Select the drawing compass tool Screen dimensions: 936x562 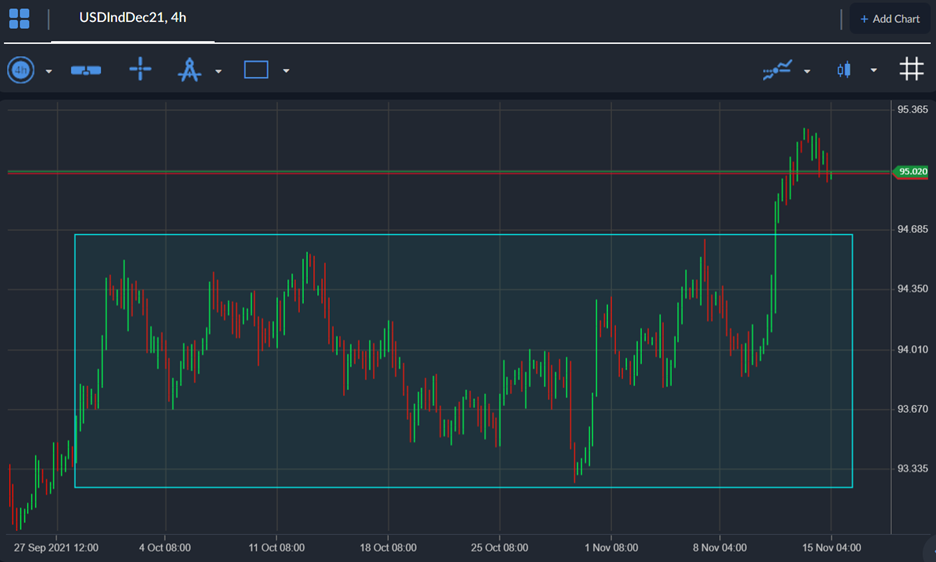pos(189,70)
